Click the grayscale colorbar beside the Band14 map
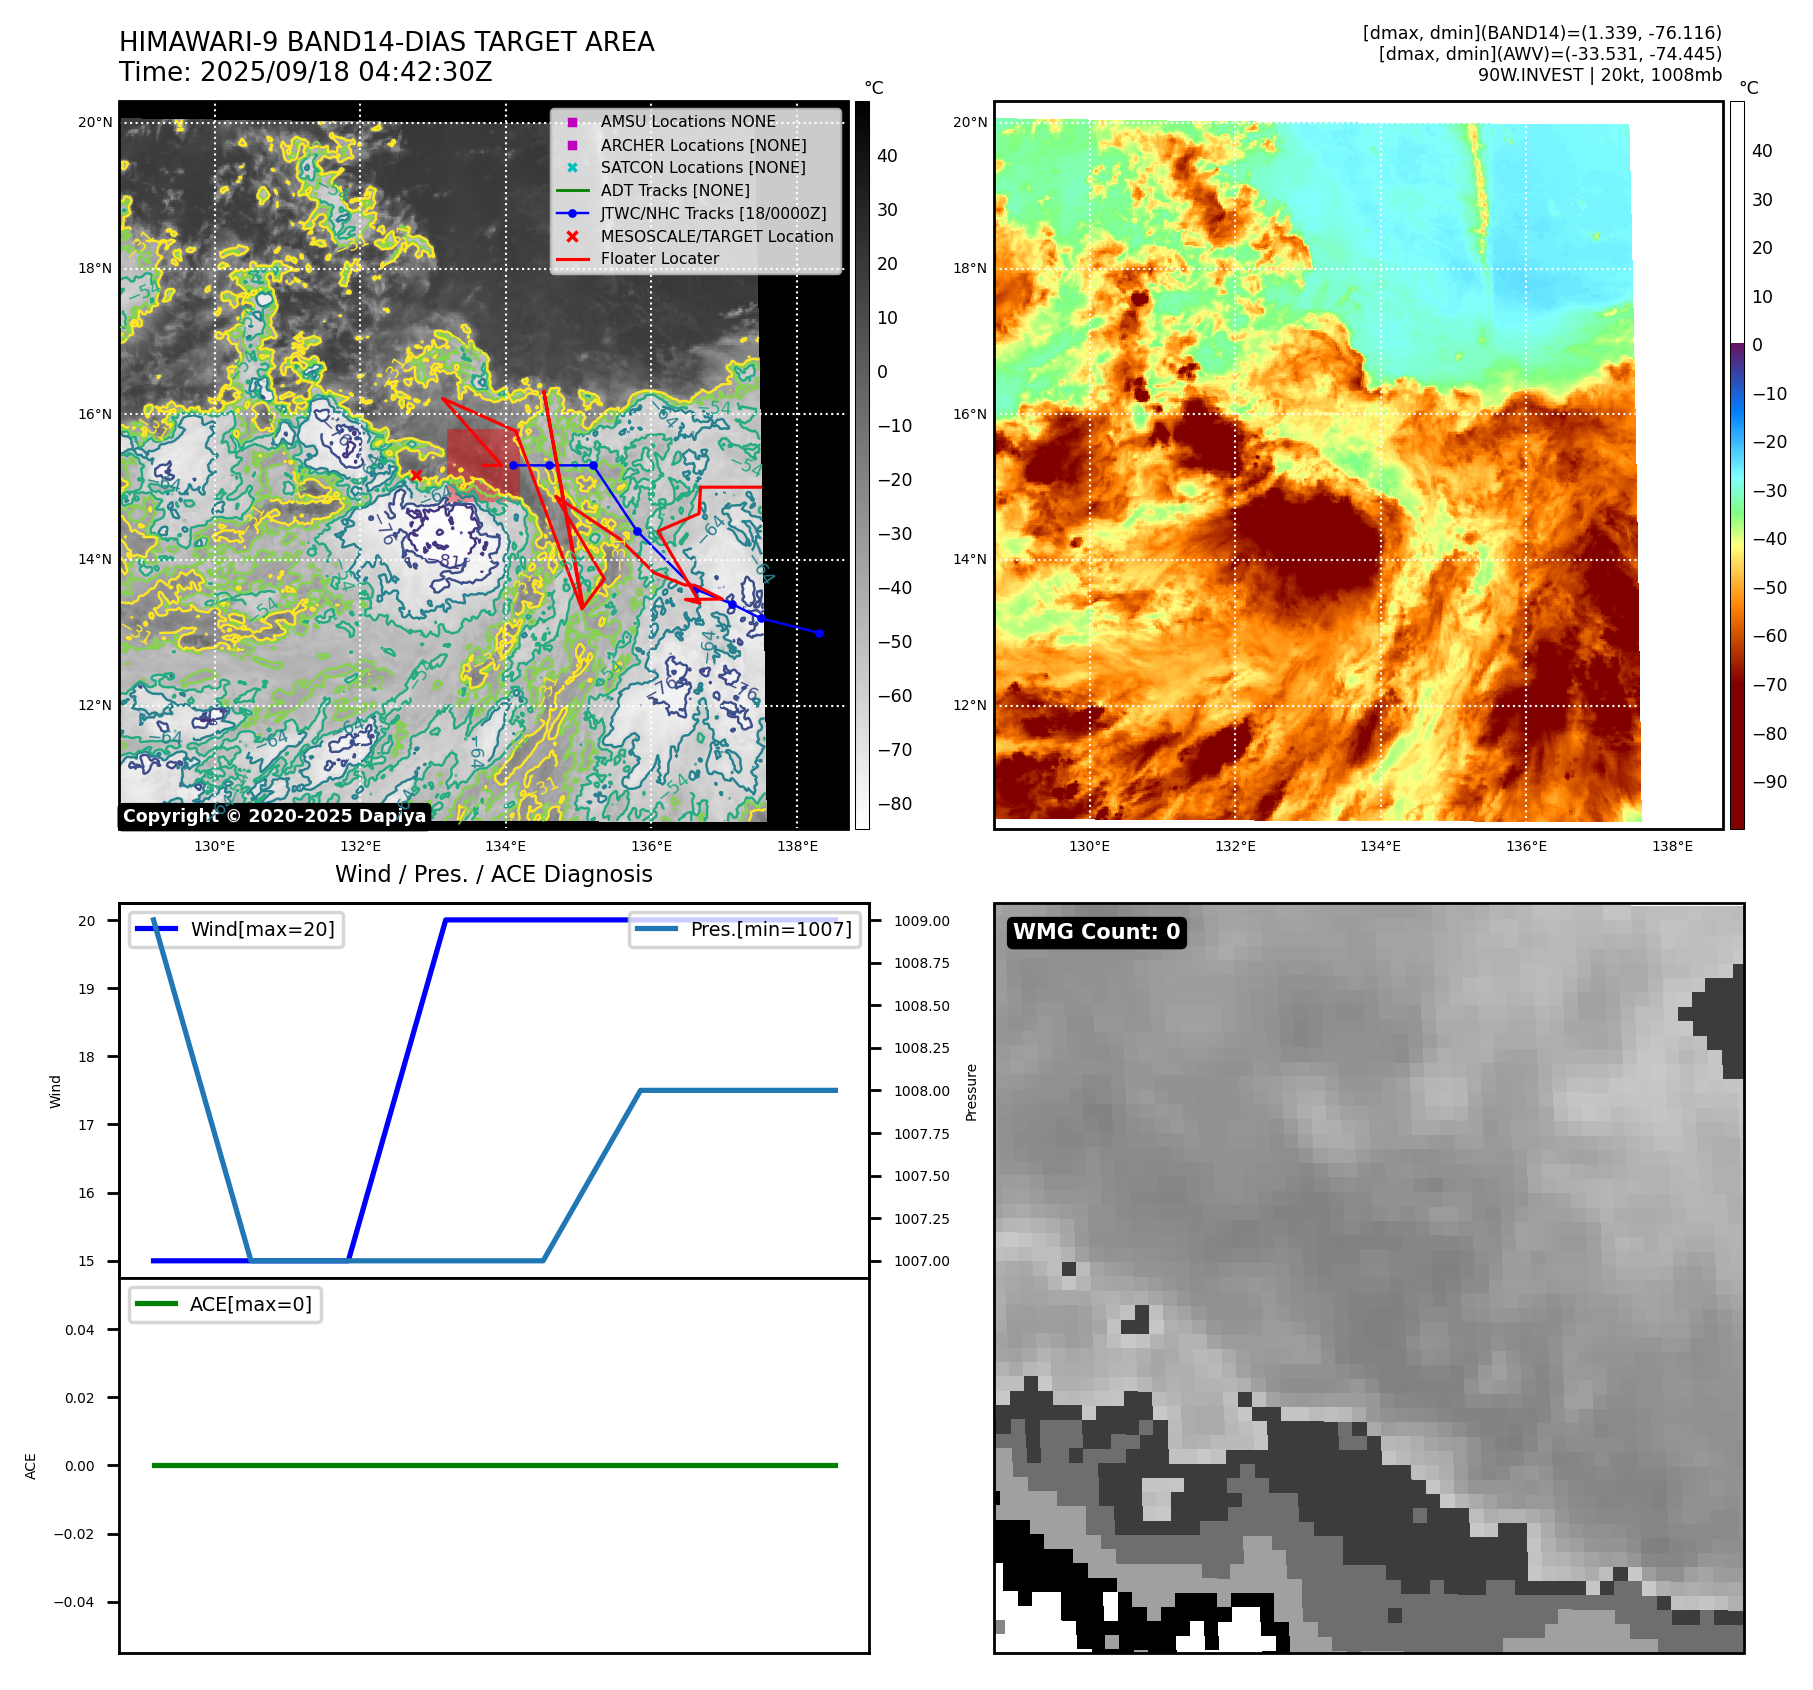The width and height of the screenshot is (1813, 1690). tap(862, 465)
